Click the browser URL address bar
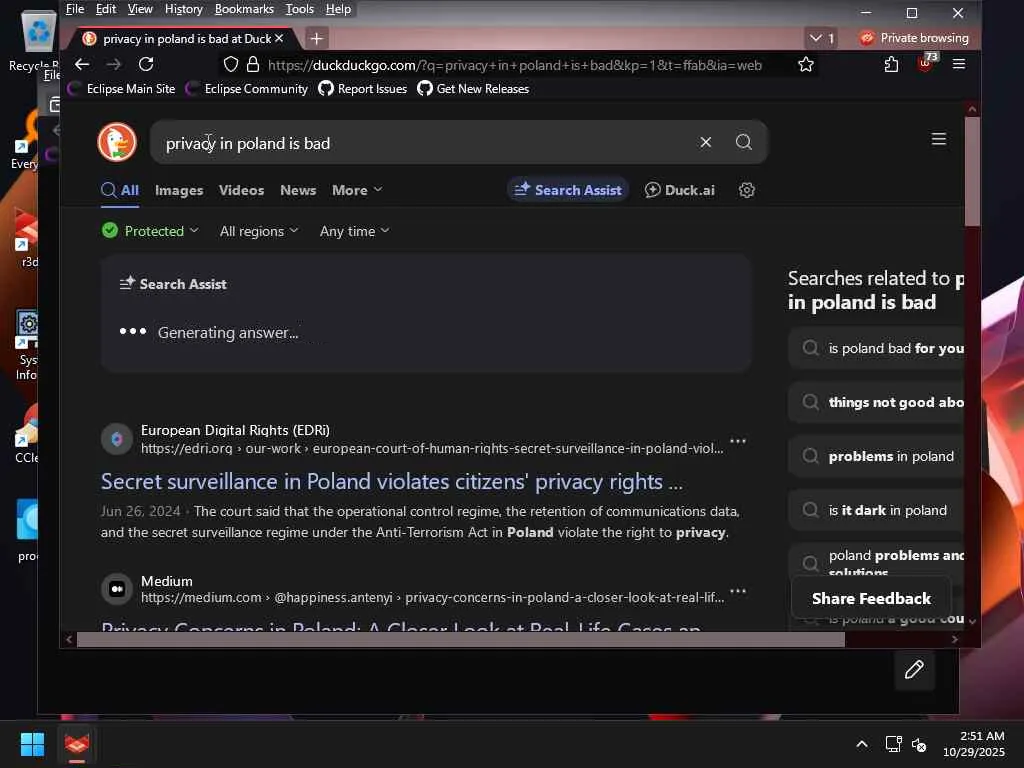Screen dimensions: 1024x768 tap(515, 65)
